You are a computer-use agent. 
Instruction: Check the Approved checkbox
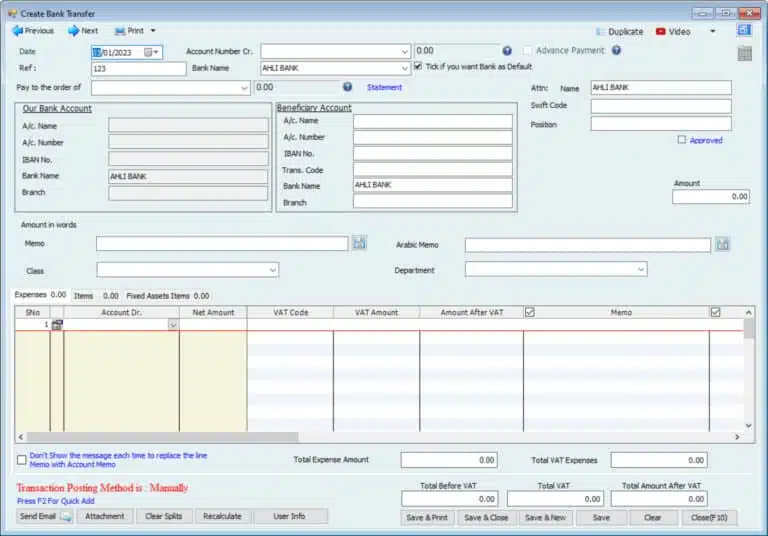click(682, 140)
